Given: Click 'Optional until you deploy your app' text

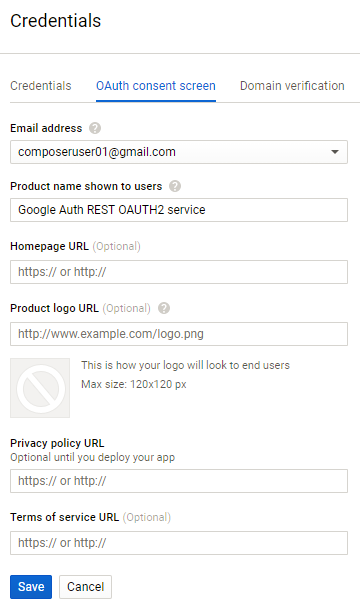Looking at the screenshot, I should [93, 458].
